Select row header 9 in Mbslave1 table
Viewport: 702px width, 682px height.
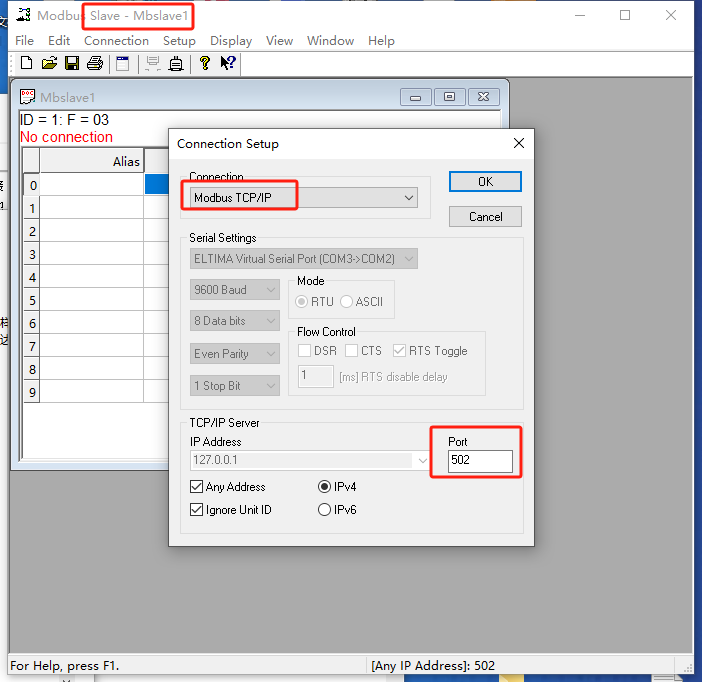click(32, 392)
